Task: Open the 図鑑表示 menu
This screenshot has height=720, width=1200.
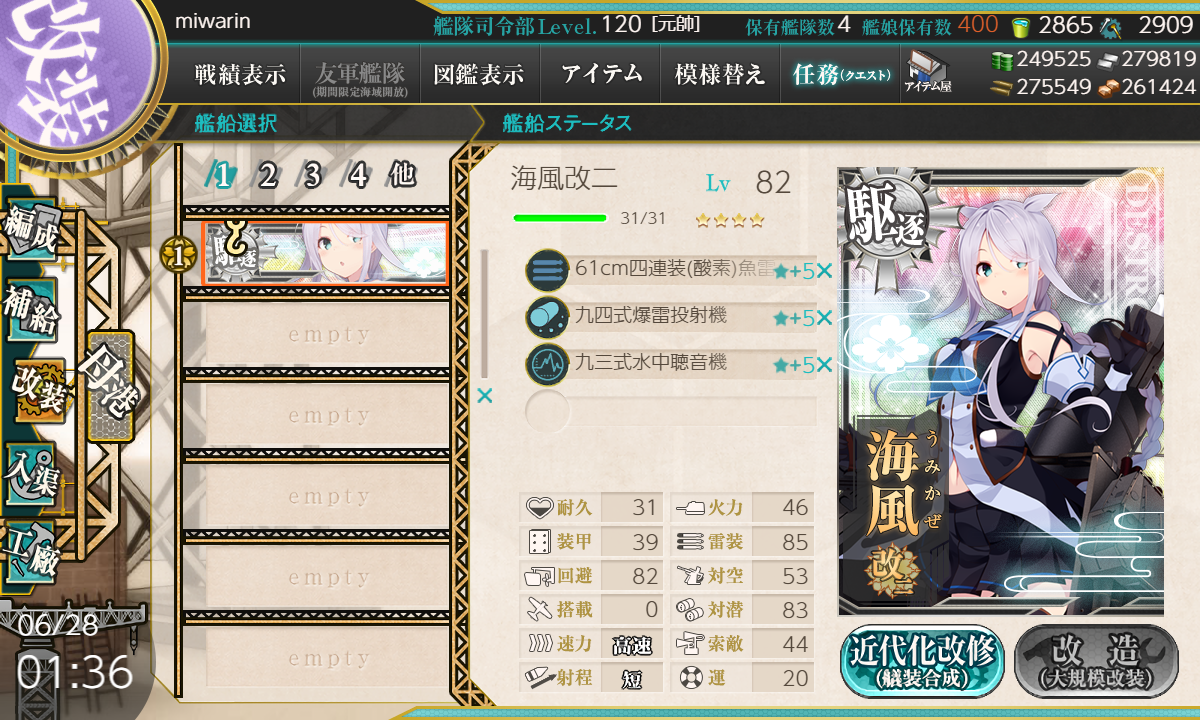Action: tap(479, 73)
